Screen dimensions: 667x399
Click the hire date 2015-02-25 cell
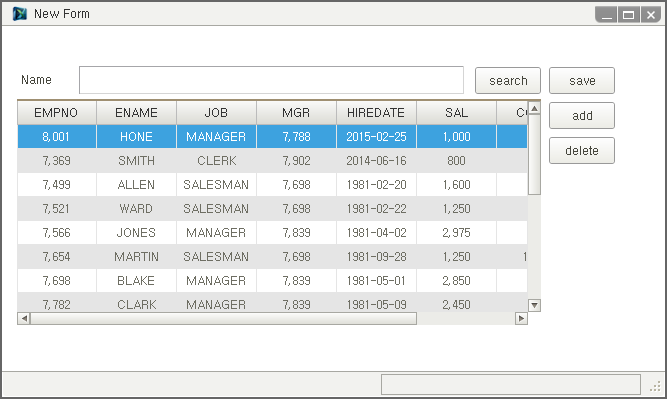376,137
